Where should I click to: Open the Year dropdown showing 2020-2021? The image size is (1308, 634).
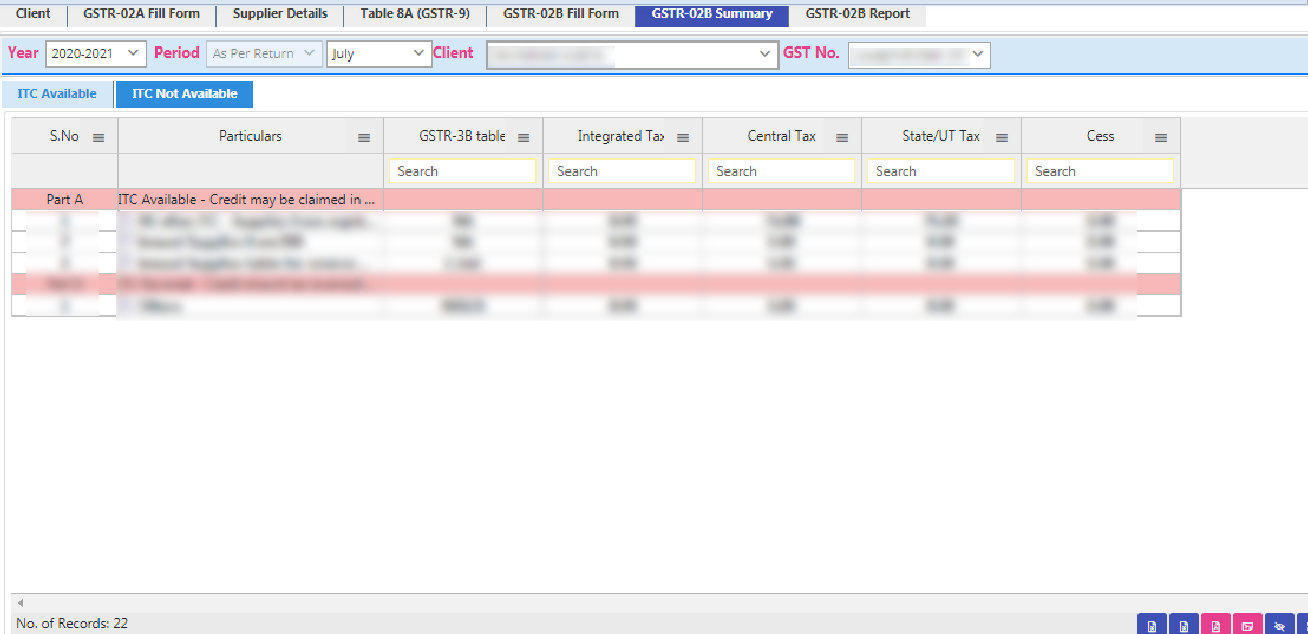click(x=96, y=54)
